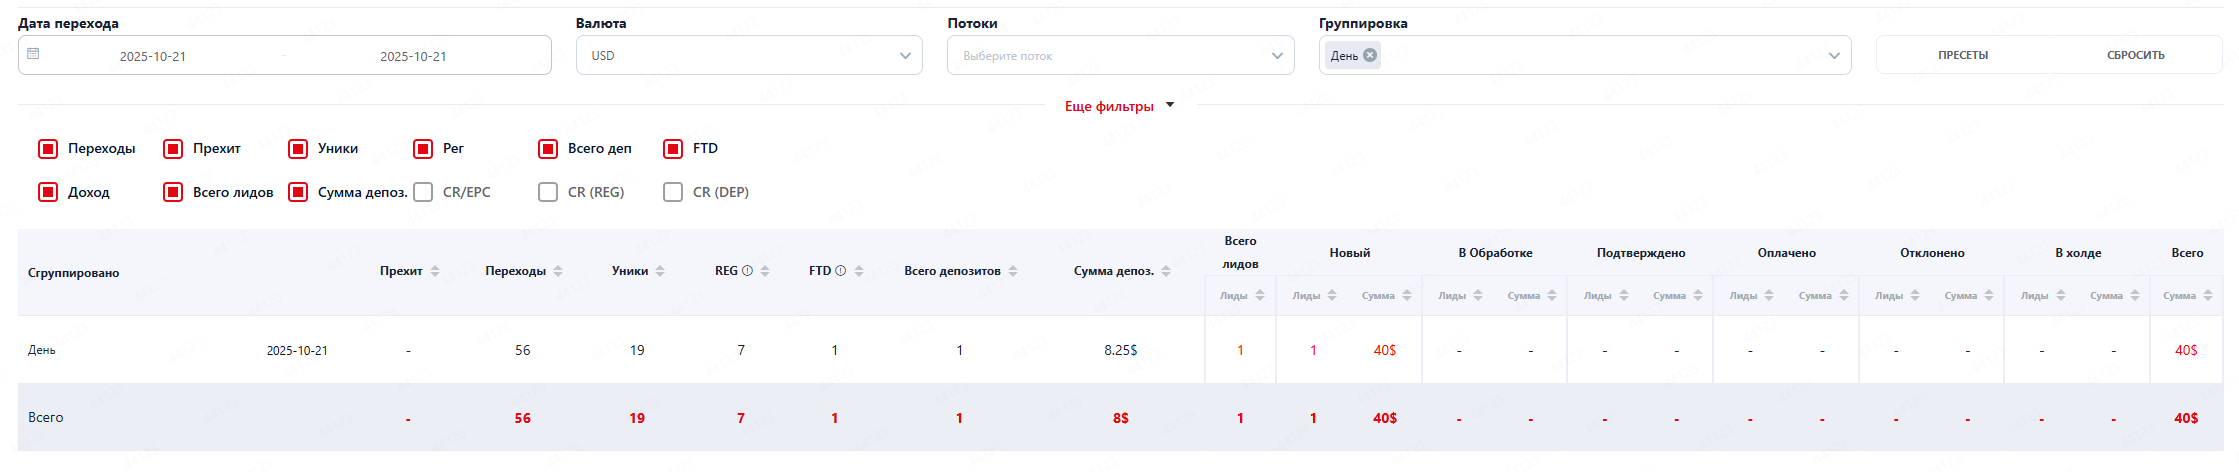
Task: Sort by Прехит column
Action: [x=435, y=271]
